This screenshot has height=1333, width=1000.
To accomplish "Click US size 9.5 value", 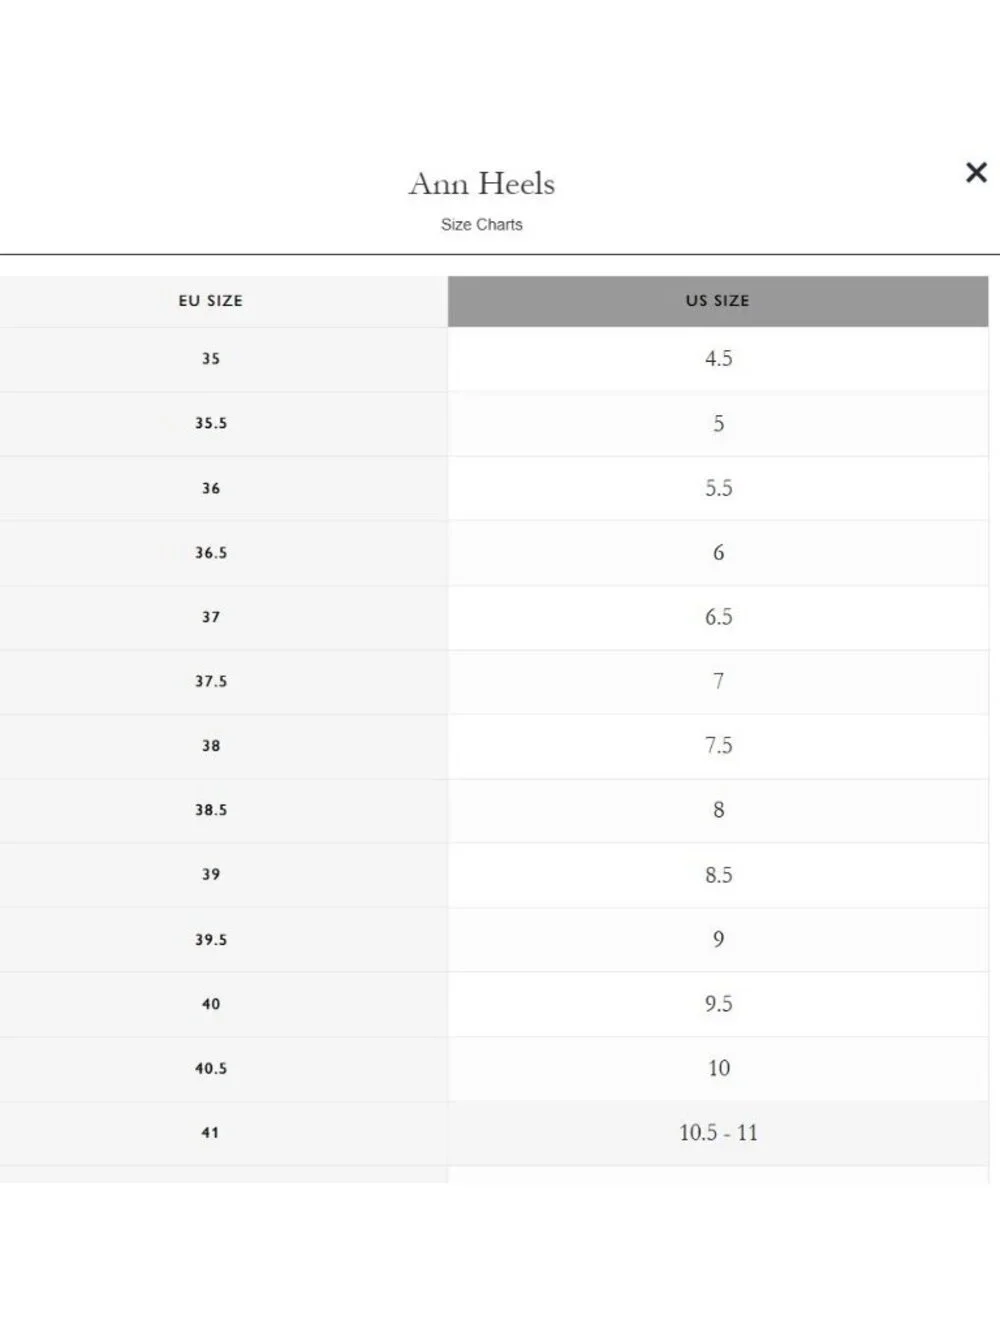I will click(718, 1004).
